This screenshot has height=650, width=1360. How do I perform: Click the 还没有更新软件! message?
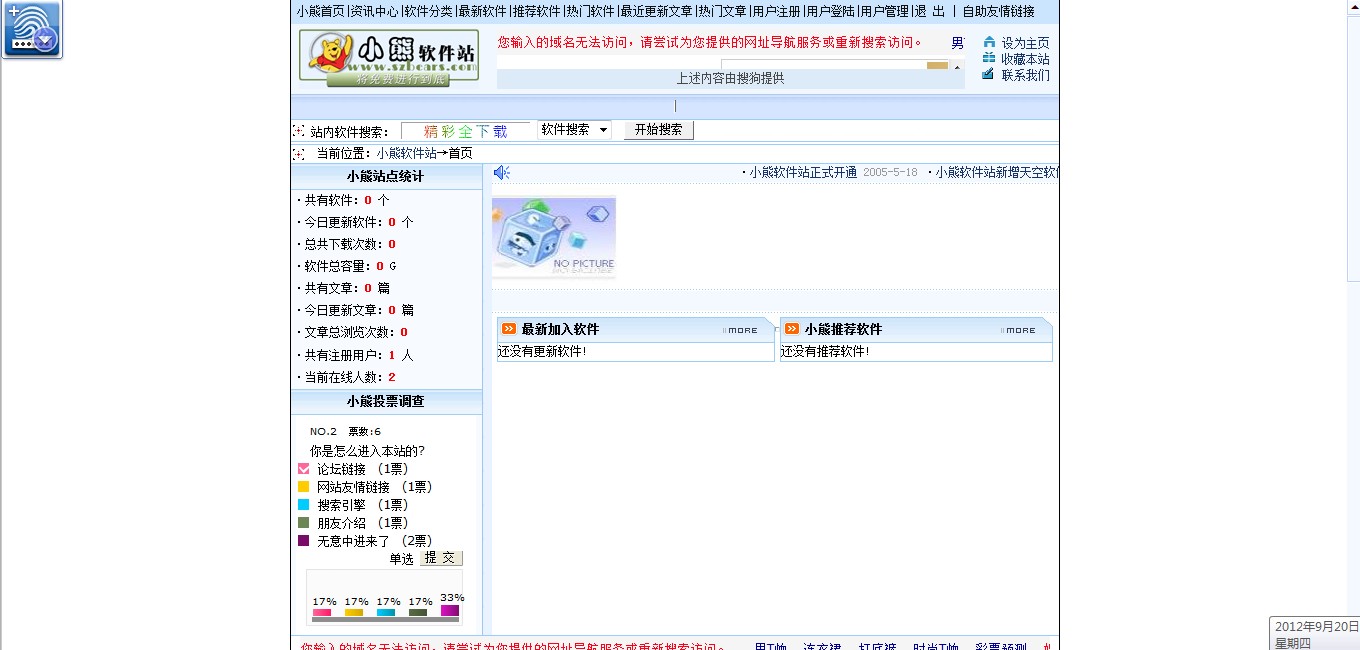coord(543,351)
